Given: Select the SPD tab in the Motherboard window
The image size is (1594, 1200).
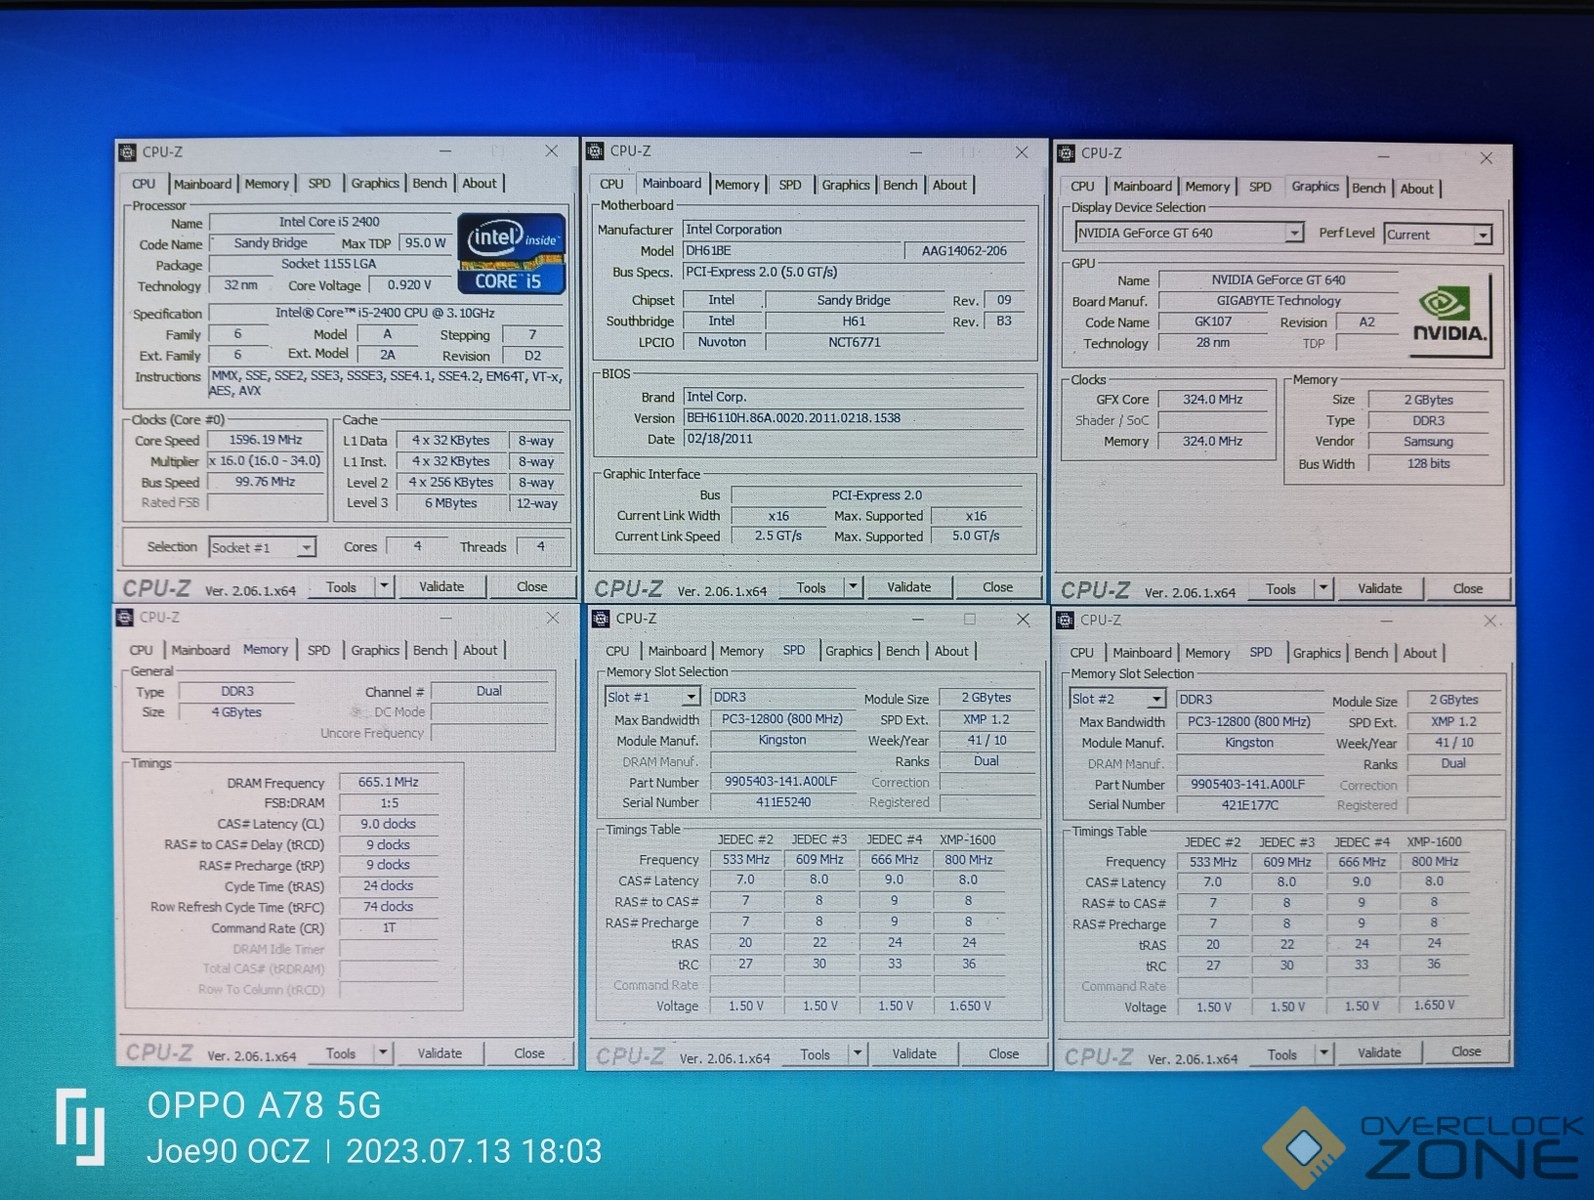Looking at the screenshot, I should (790, 185).
